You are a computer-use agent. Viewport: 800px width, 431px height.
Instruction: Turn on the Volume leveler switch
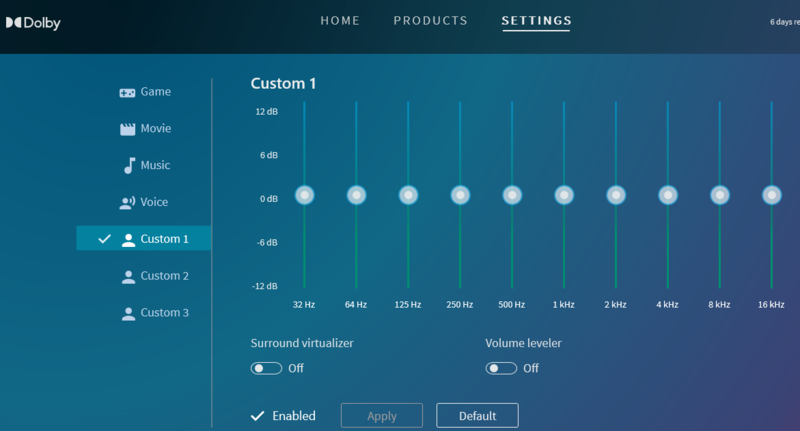pyautogui.click(x=501, y=368)
